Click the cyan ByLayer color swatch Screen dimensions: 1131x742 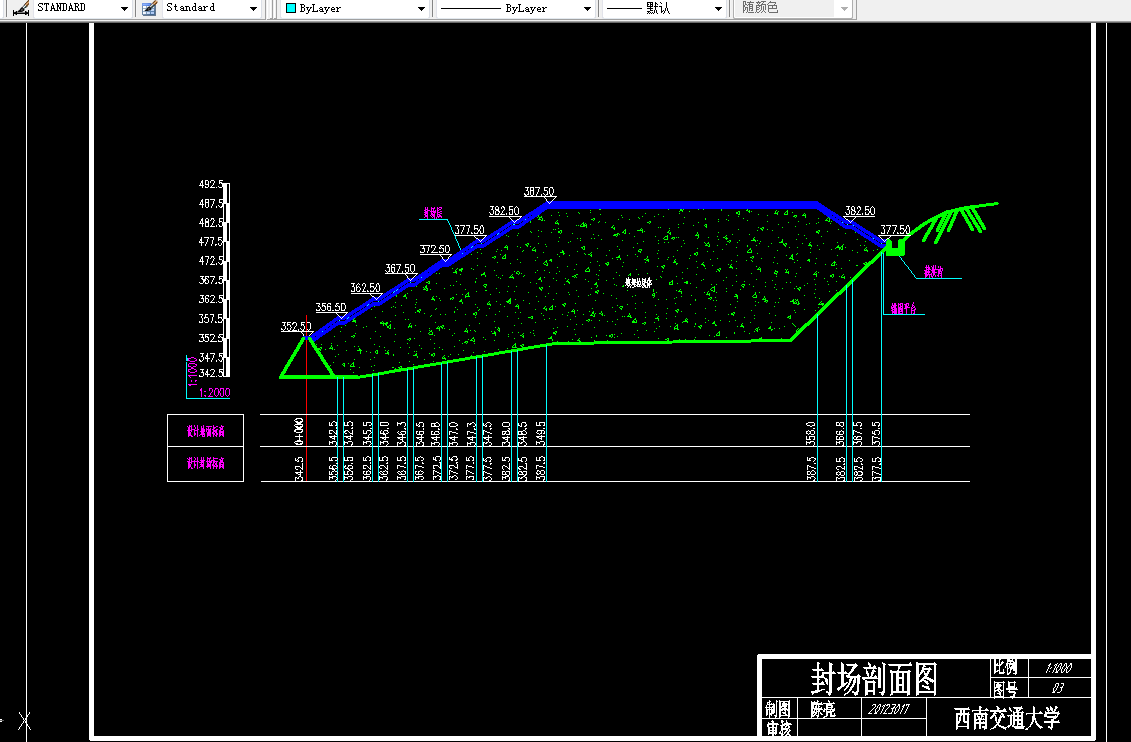click(x=291, y=9)
